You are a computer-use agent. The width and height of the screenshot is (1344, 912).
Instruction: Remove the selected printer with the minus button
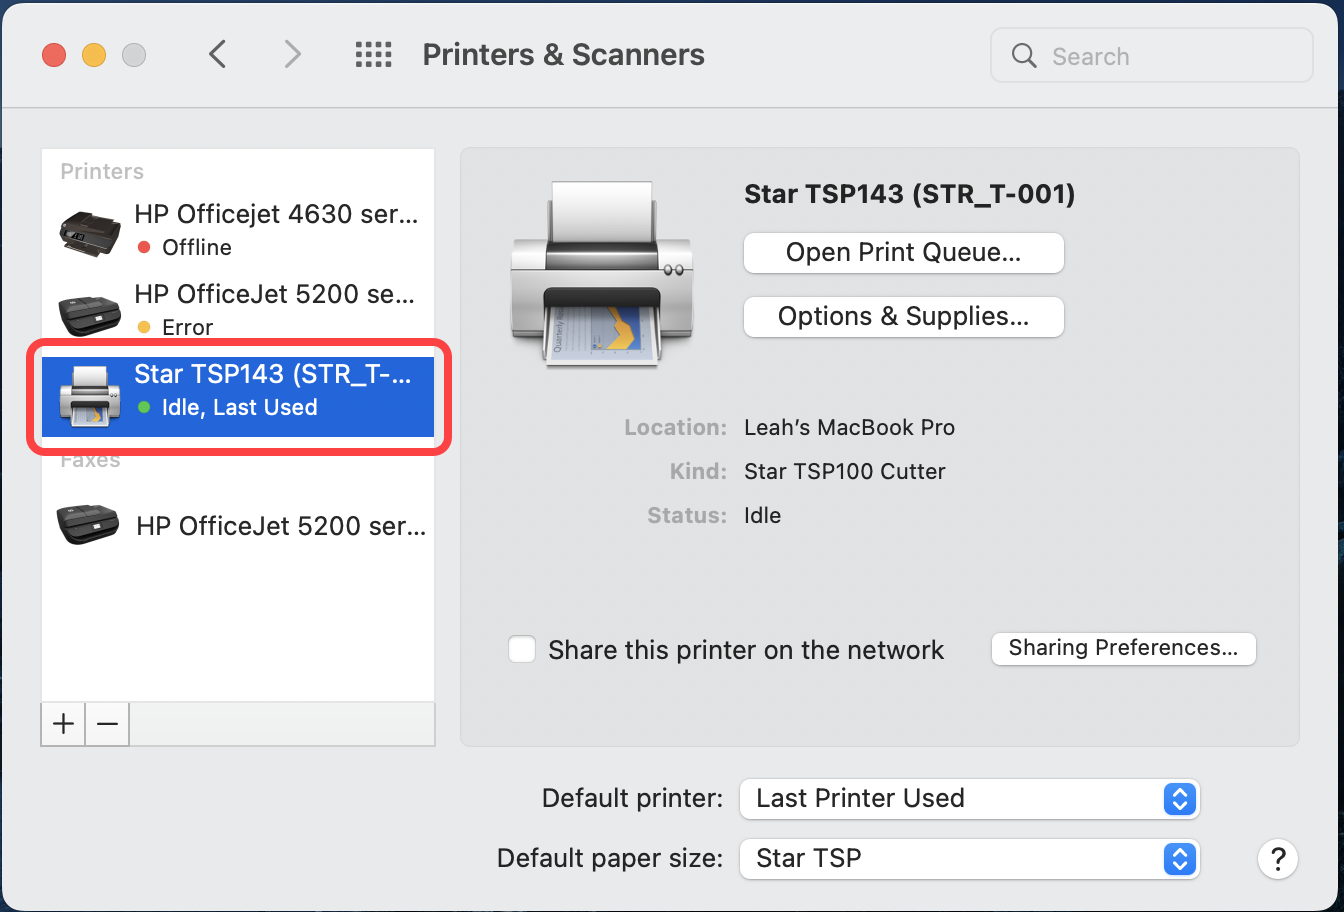tap(108, 724)
